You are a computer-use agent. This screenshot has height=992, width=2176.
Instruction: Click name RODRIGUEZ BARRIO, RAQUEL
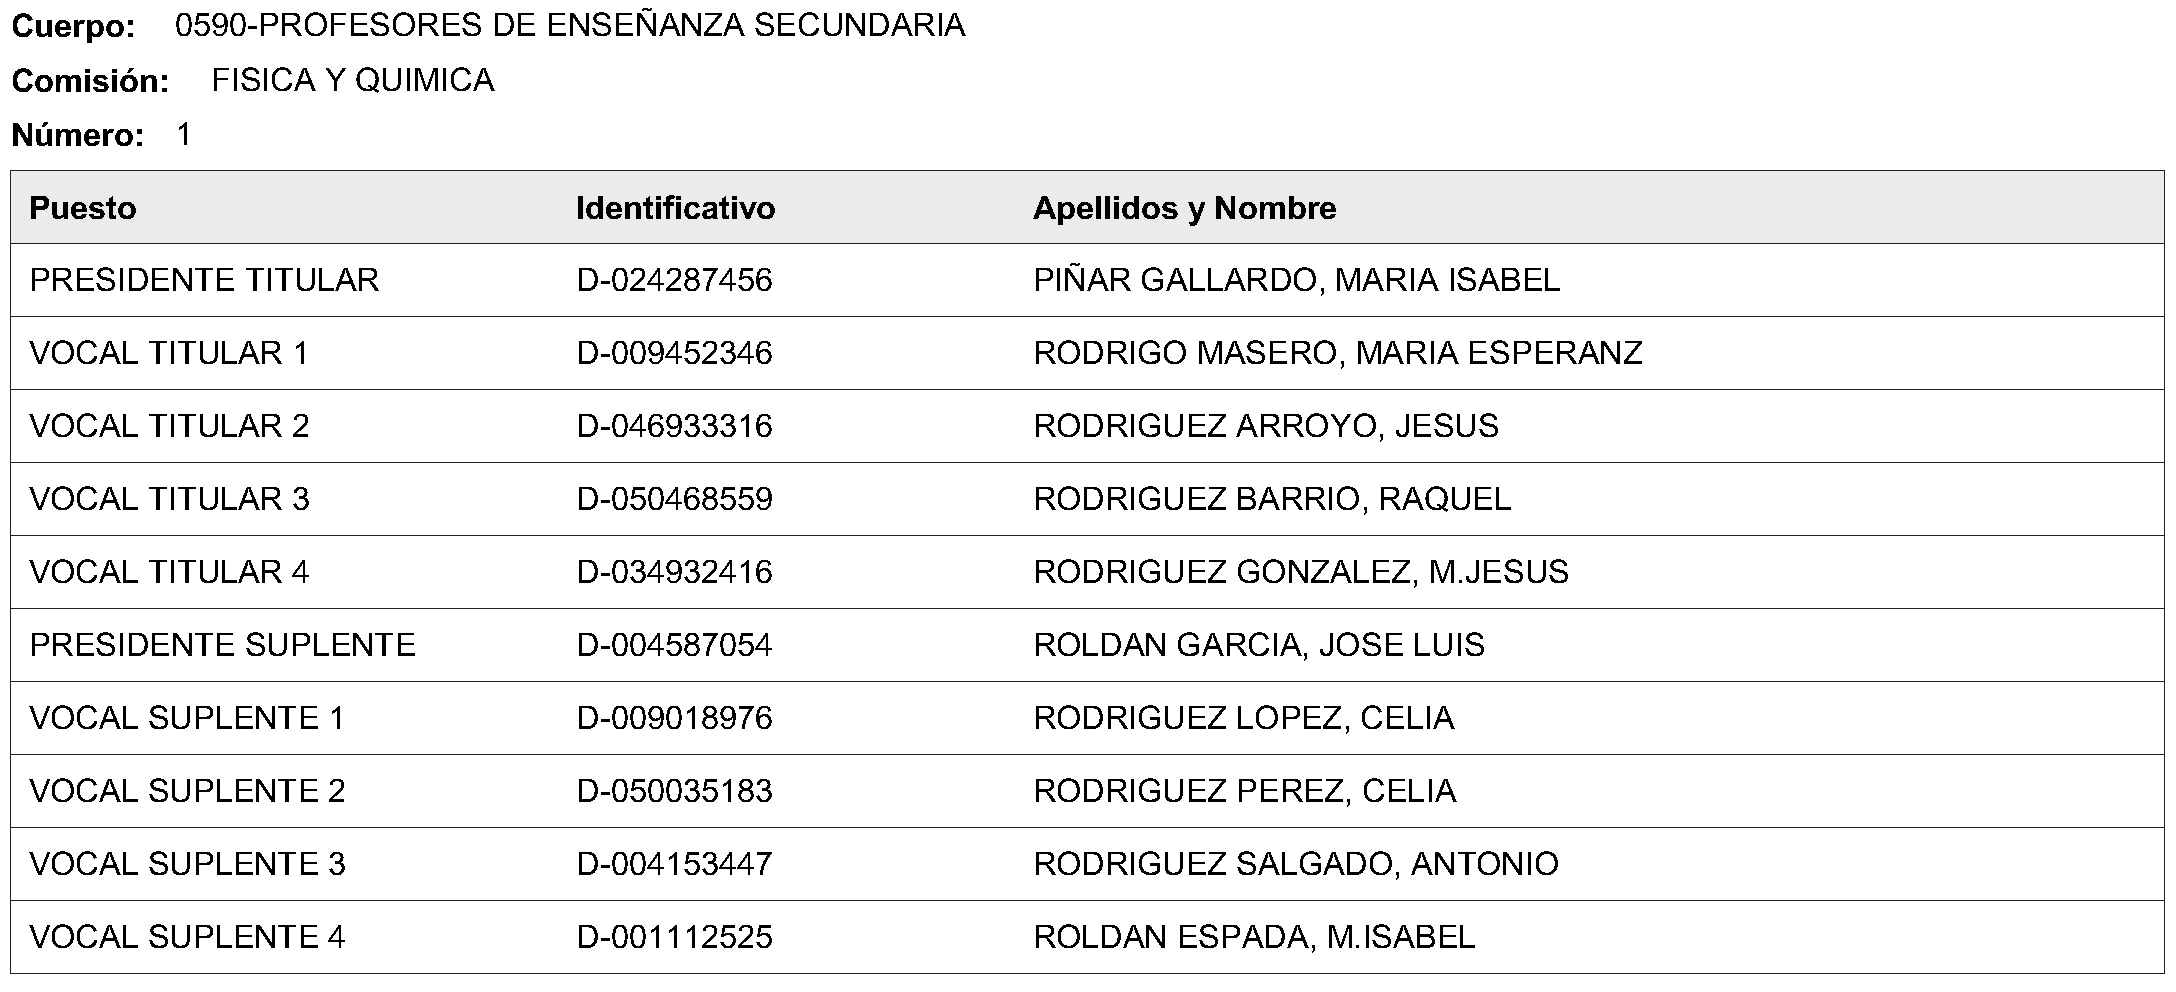pyautogui.click(x=1273, y=499)
